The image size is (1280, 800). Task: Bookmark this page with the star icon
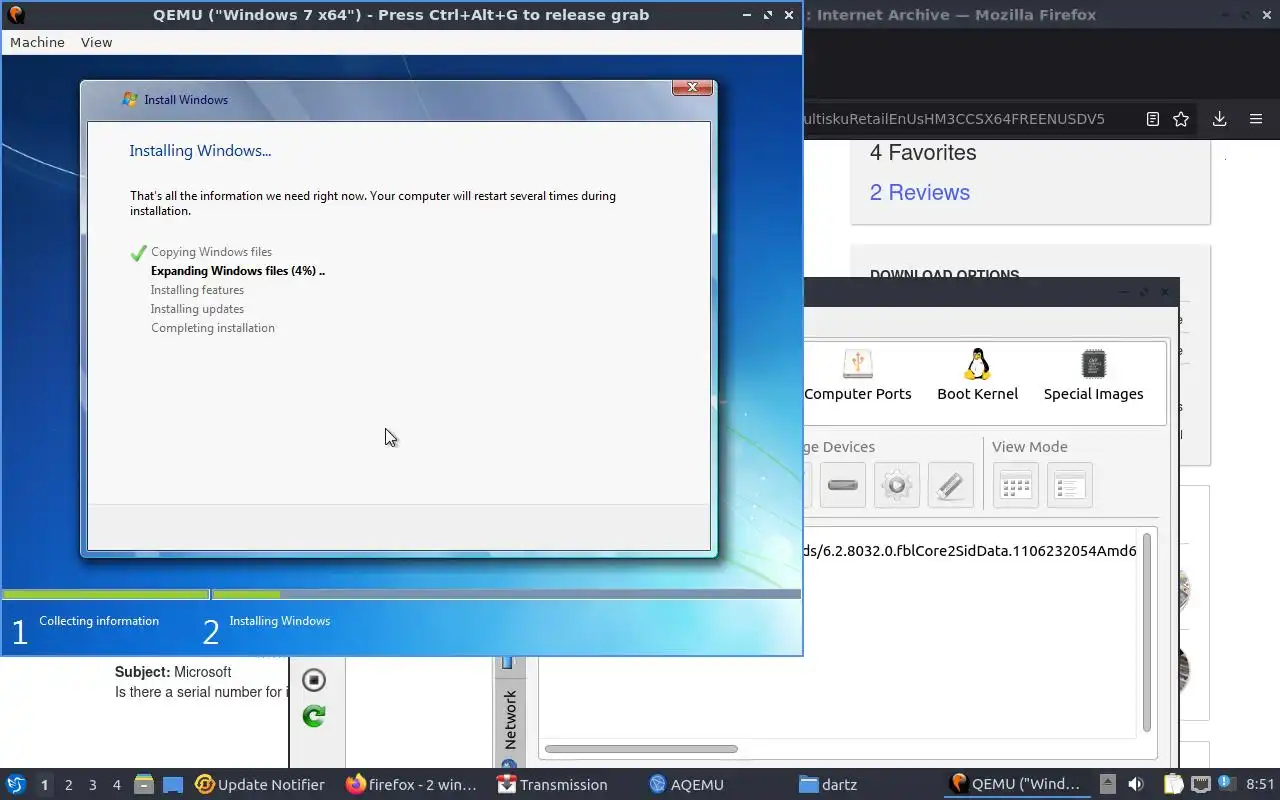pos(1181,119)
